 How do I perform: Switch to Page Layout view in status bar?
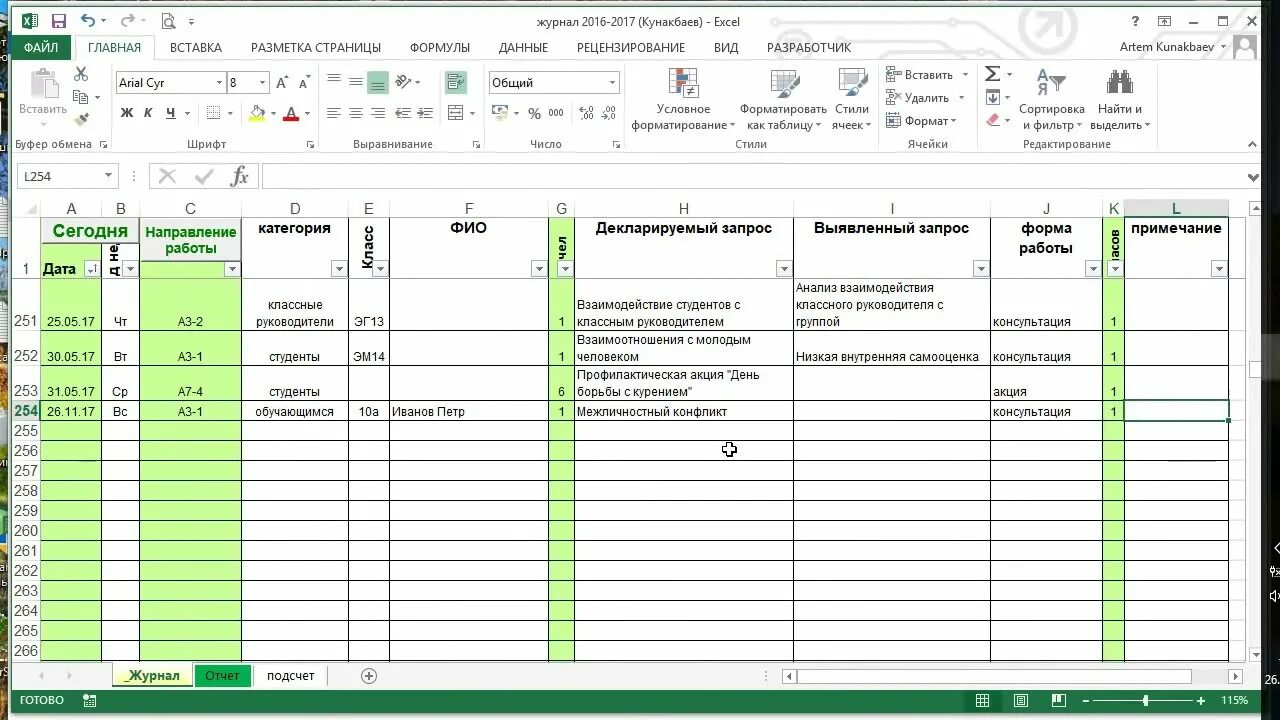click(1021, 701)
